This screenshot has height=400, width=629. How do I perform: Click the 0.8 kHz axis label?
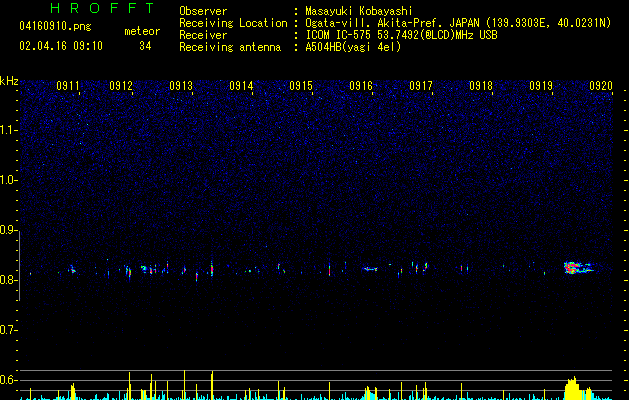8,280
